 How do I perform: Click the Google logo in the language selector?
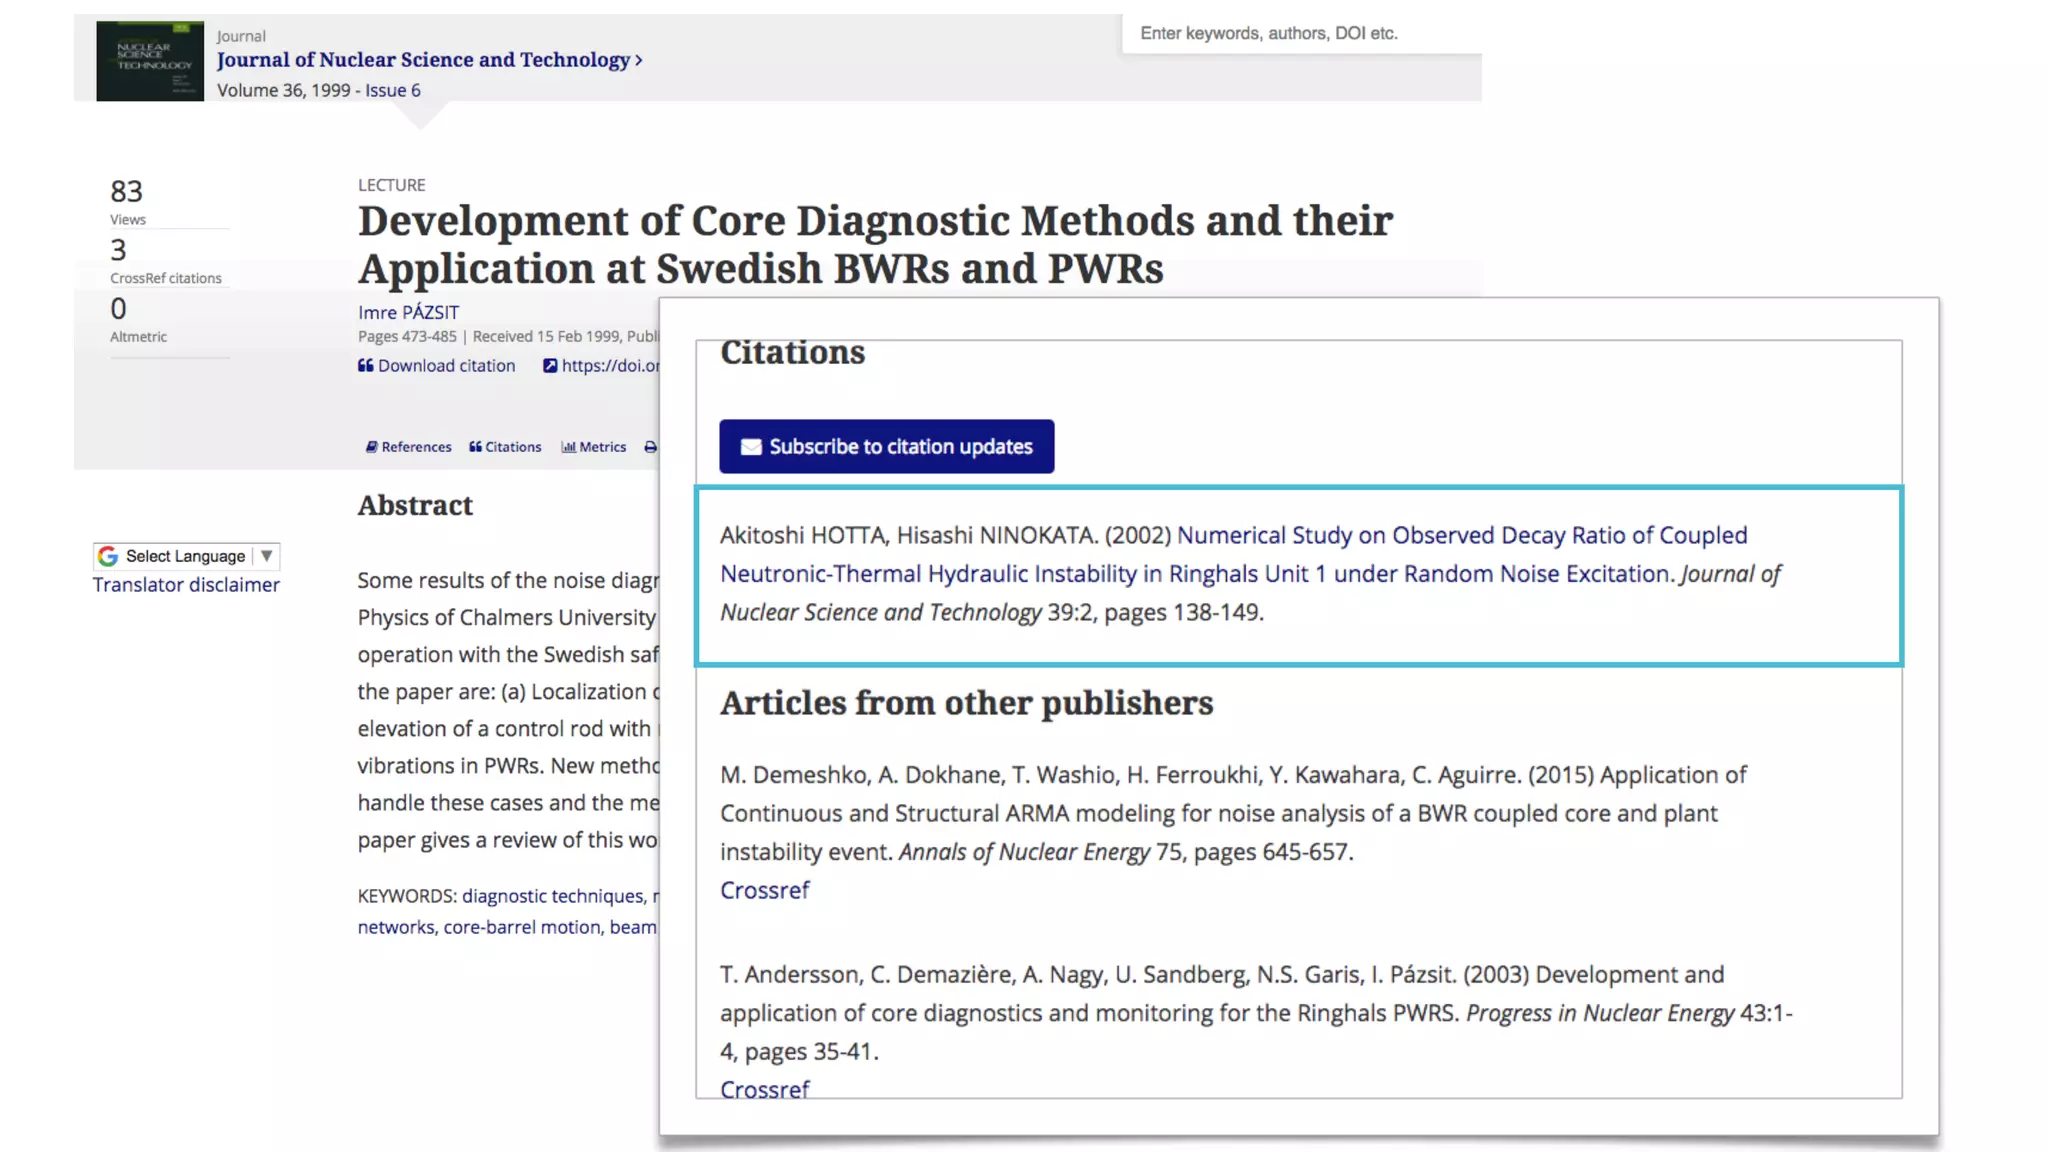(108, 556)
